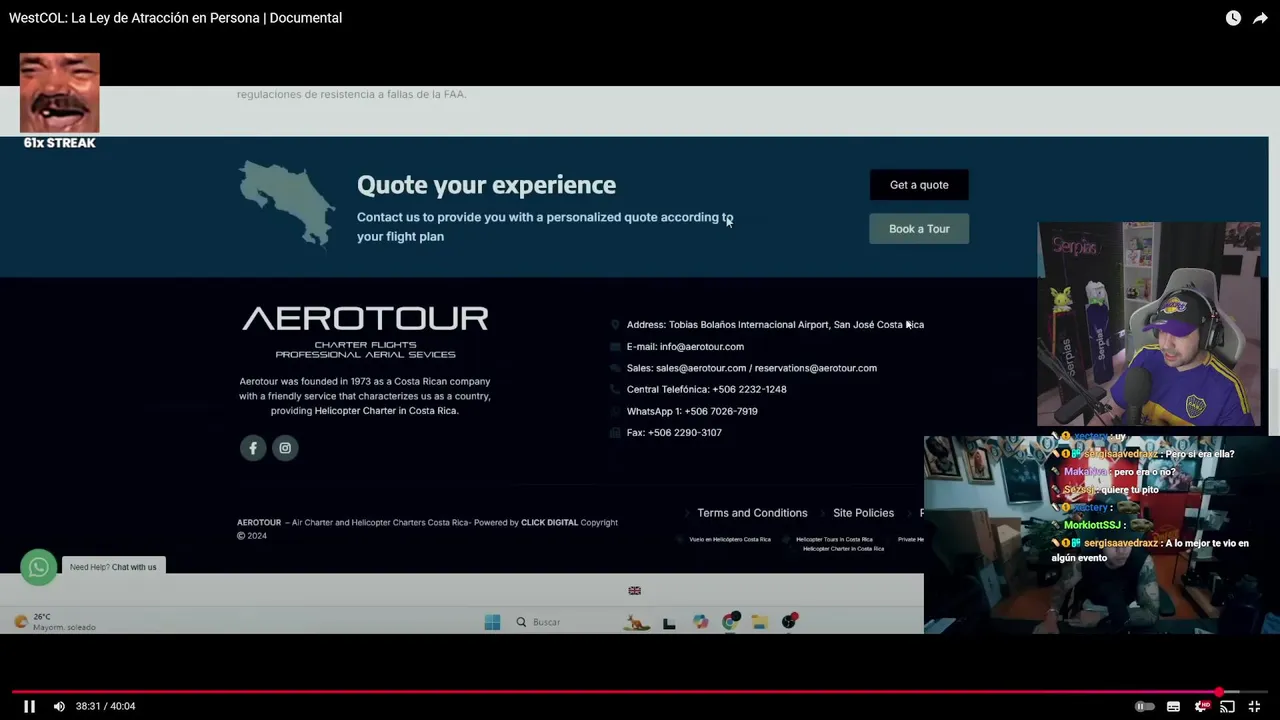Viewport: 1280px width, 720px height.
Task: Click the Book a Tour button
Action: click(919, 229)
